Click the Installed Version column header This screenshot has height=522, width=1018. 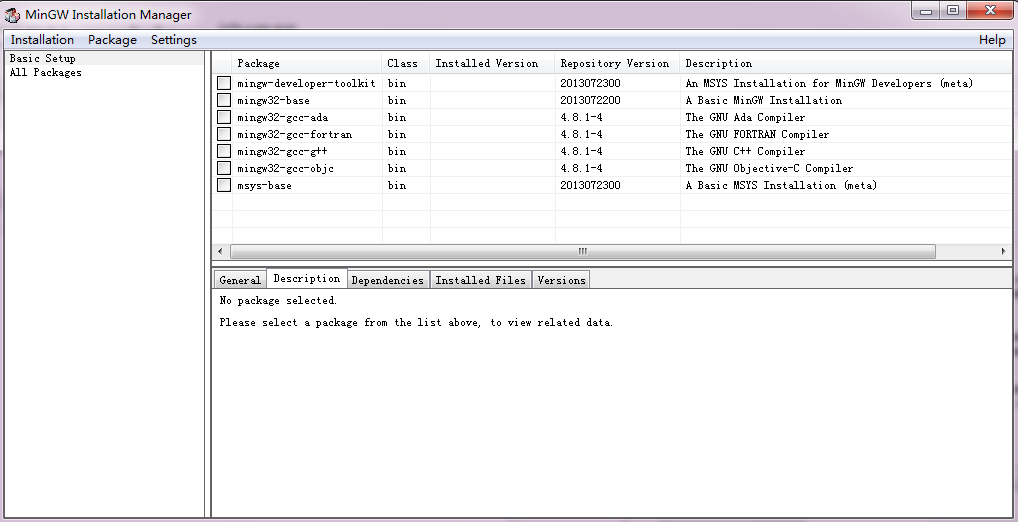[492, 63]
